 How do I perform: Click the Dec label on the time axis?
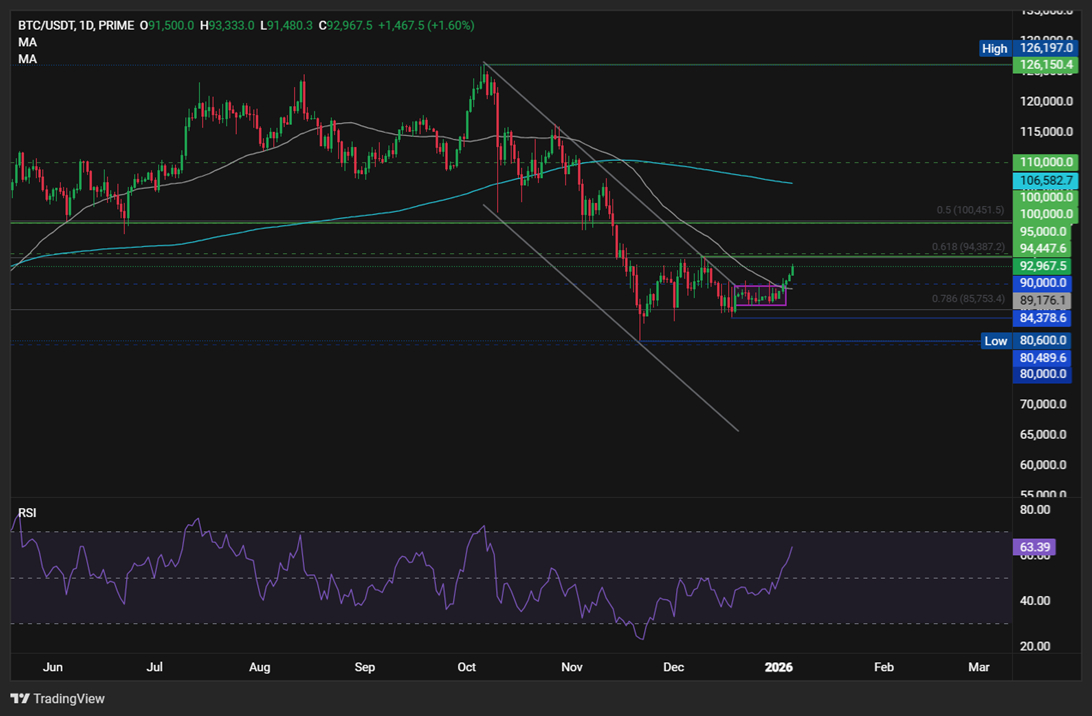coord(673,667)
